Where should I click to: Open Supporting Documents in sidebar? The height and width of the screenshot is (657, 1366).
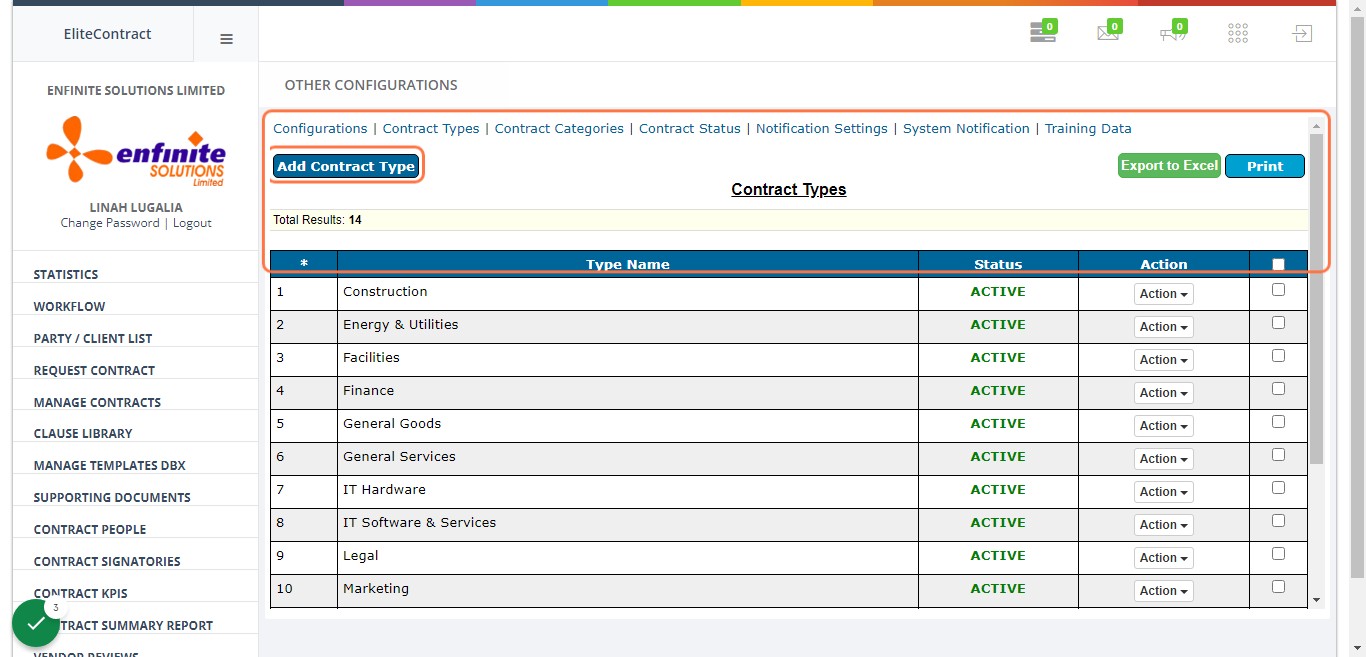point(112,498)
